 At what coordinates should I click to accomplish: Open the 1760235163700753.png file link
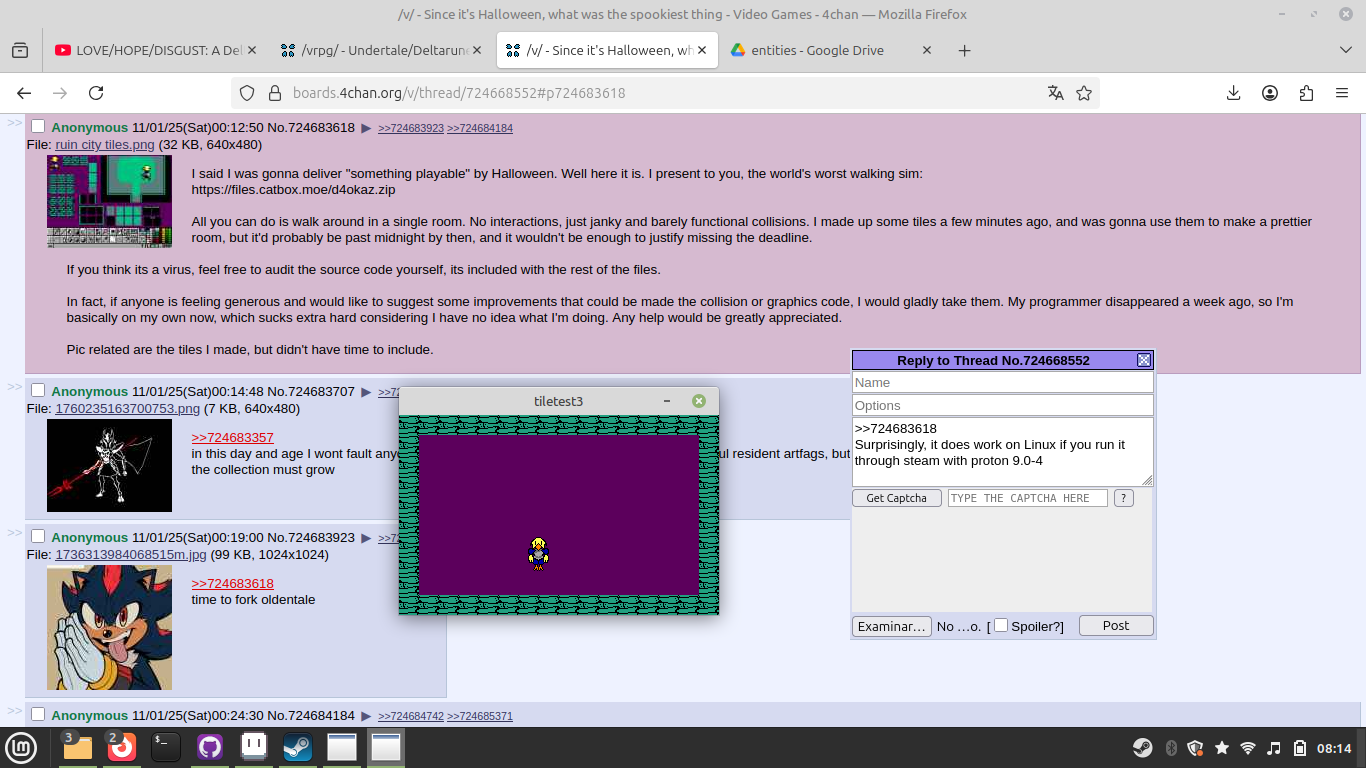[x=128, y=409]
